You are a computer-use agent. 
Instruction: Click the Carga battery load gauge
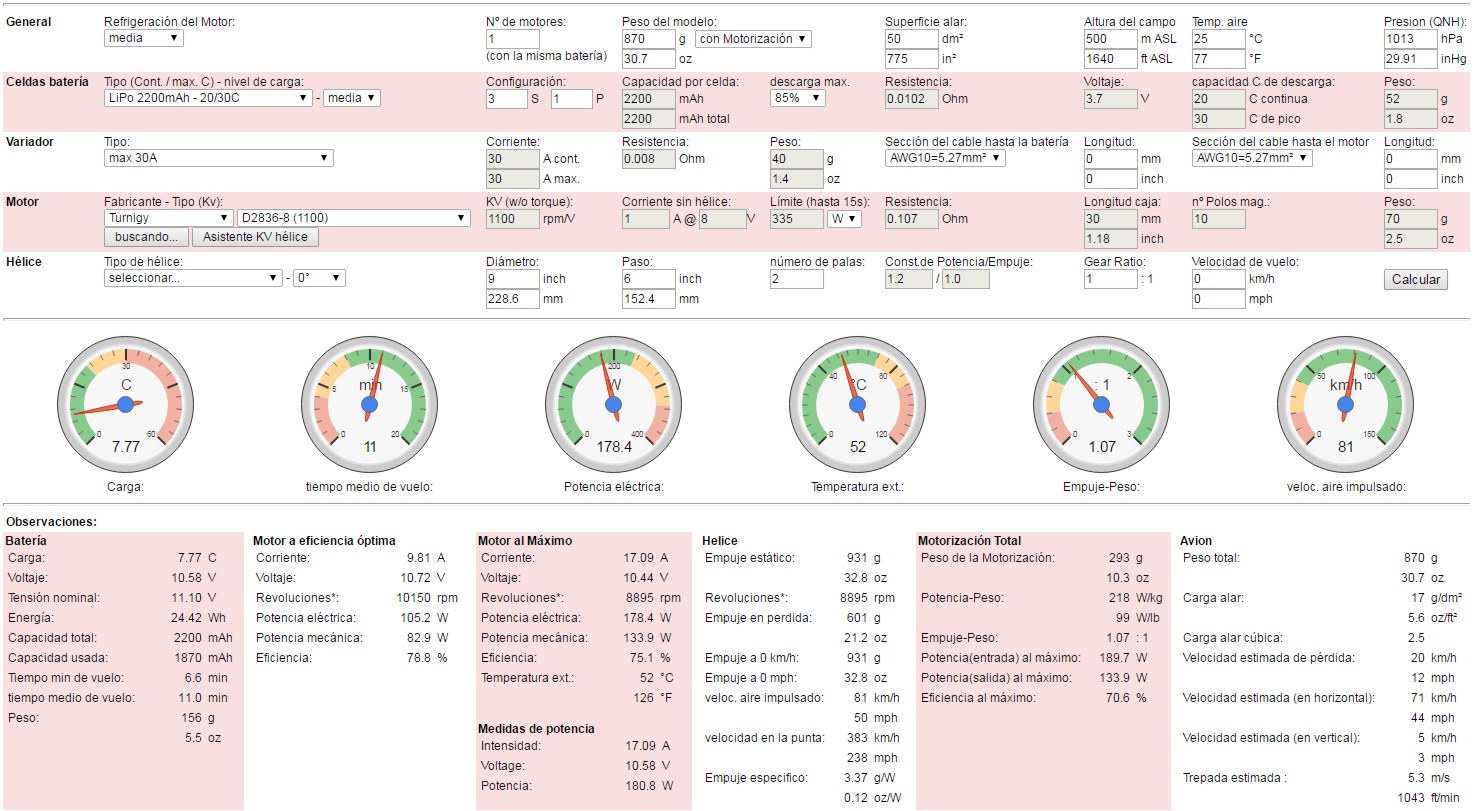pos(125,404)
